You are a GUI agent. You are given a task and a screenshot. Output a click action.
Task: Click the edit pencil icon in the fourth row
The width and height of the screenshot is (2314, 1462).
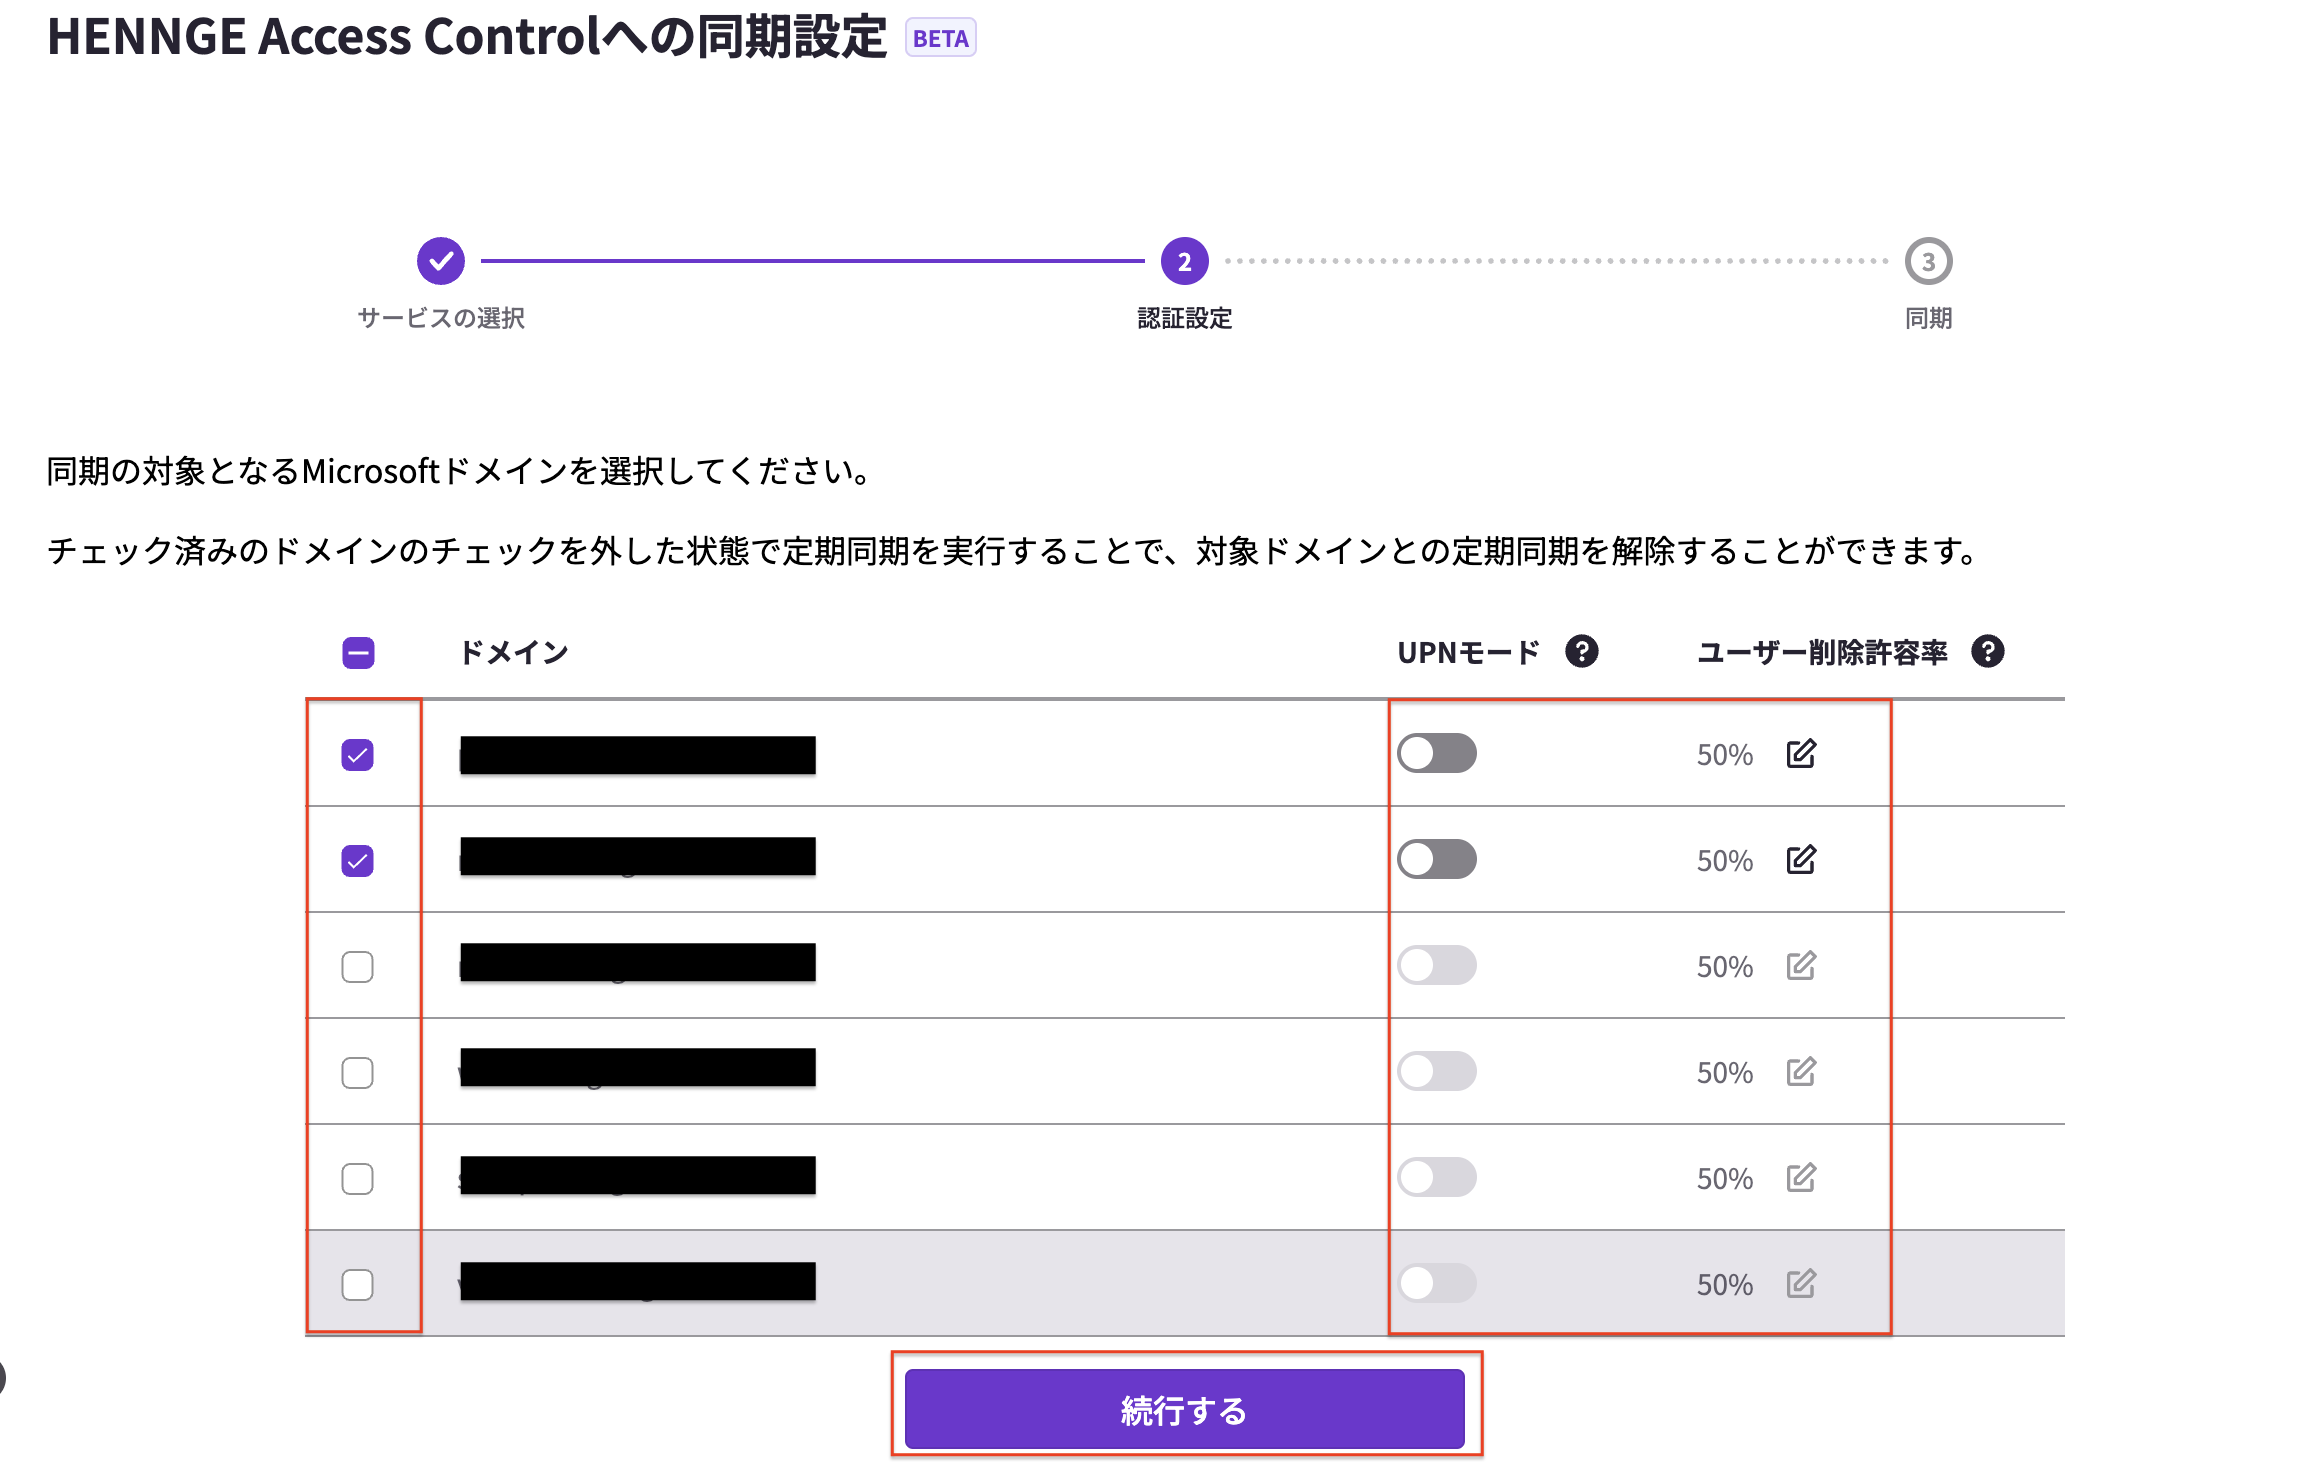coord(1801,1071)
